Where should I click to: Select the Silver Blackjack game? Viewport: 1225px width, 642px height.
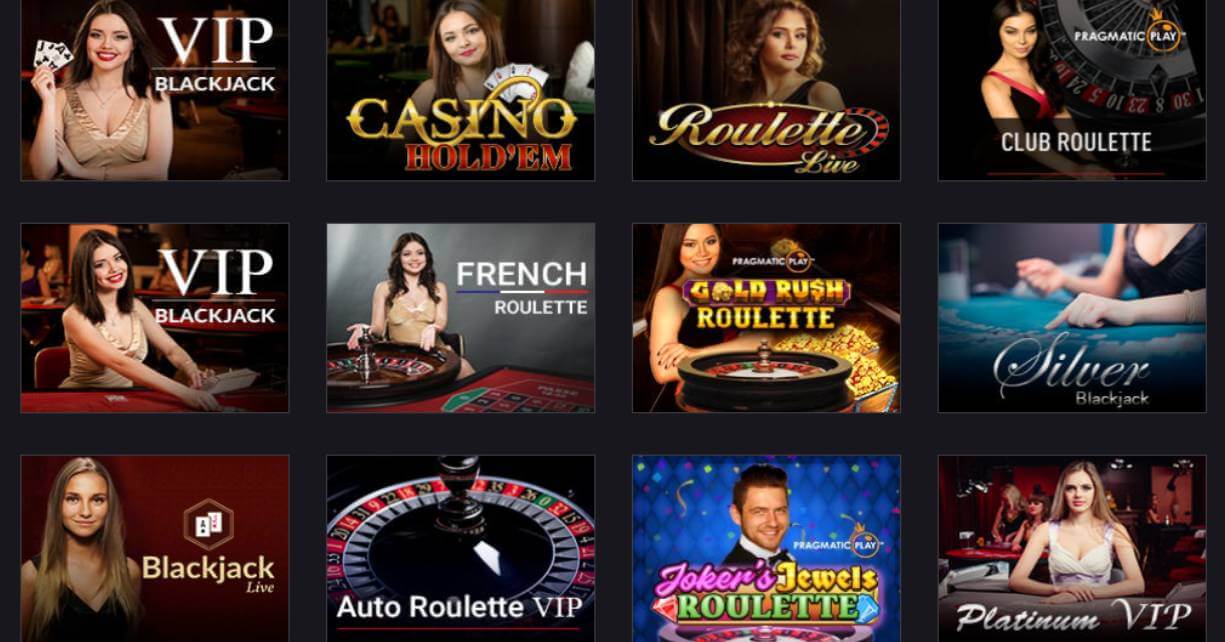(x=1072, y=318)
